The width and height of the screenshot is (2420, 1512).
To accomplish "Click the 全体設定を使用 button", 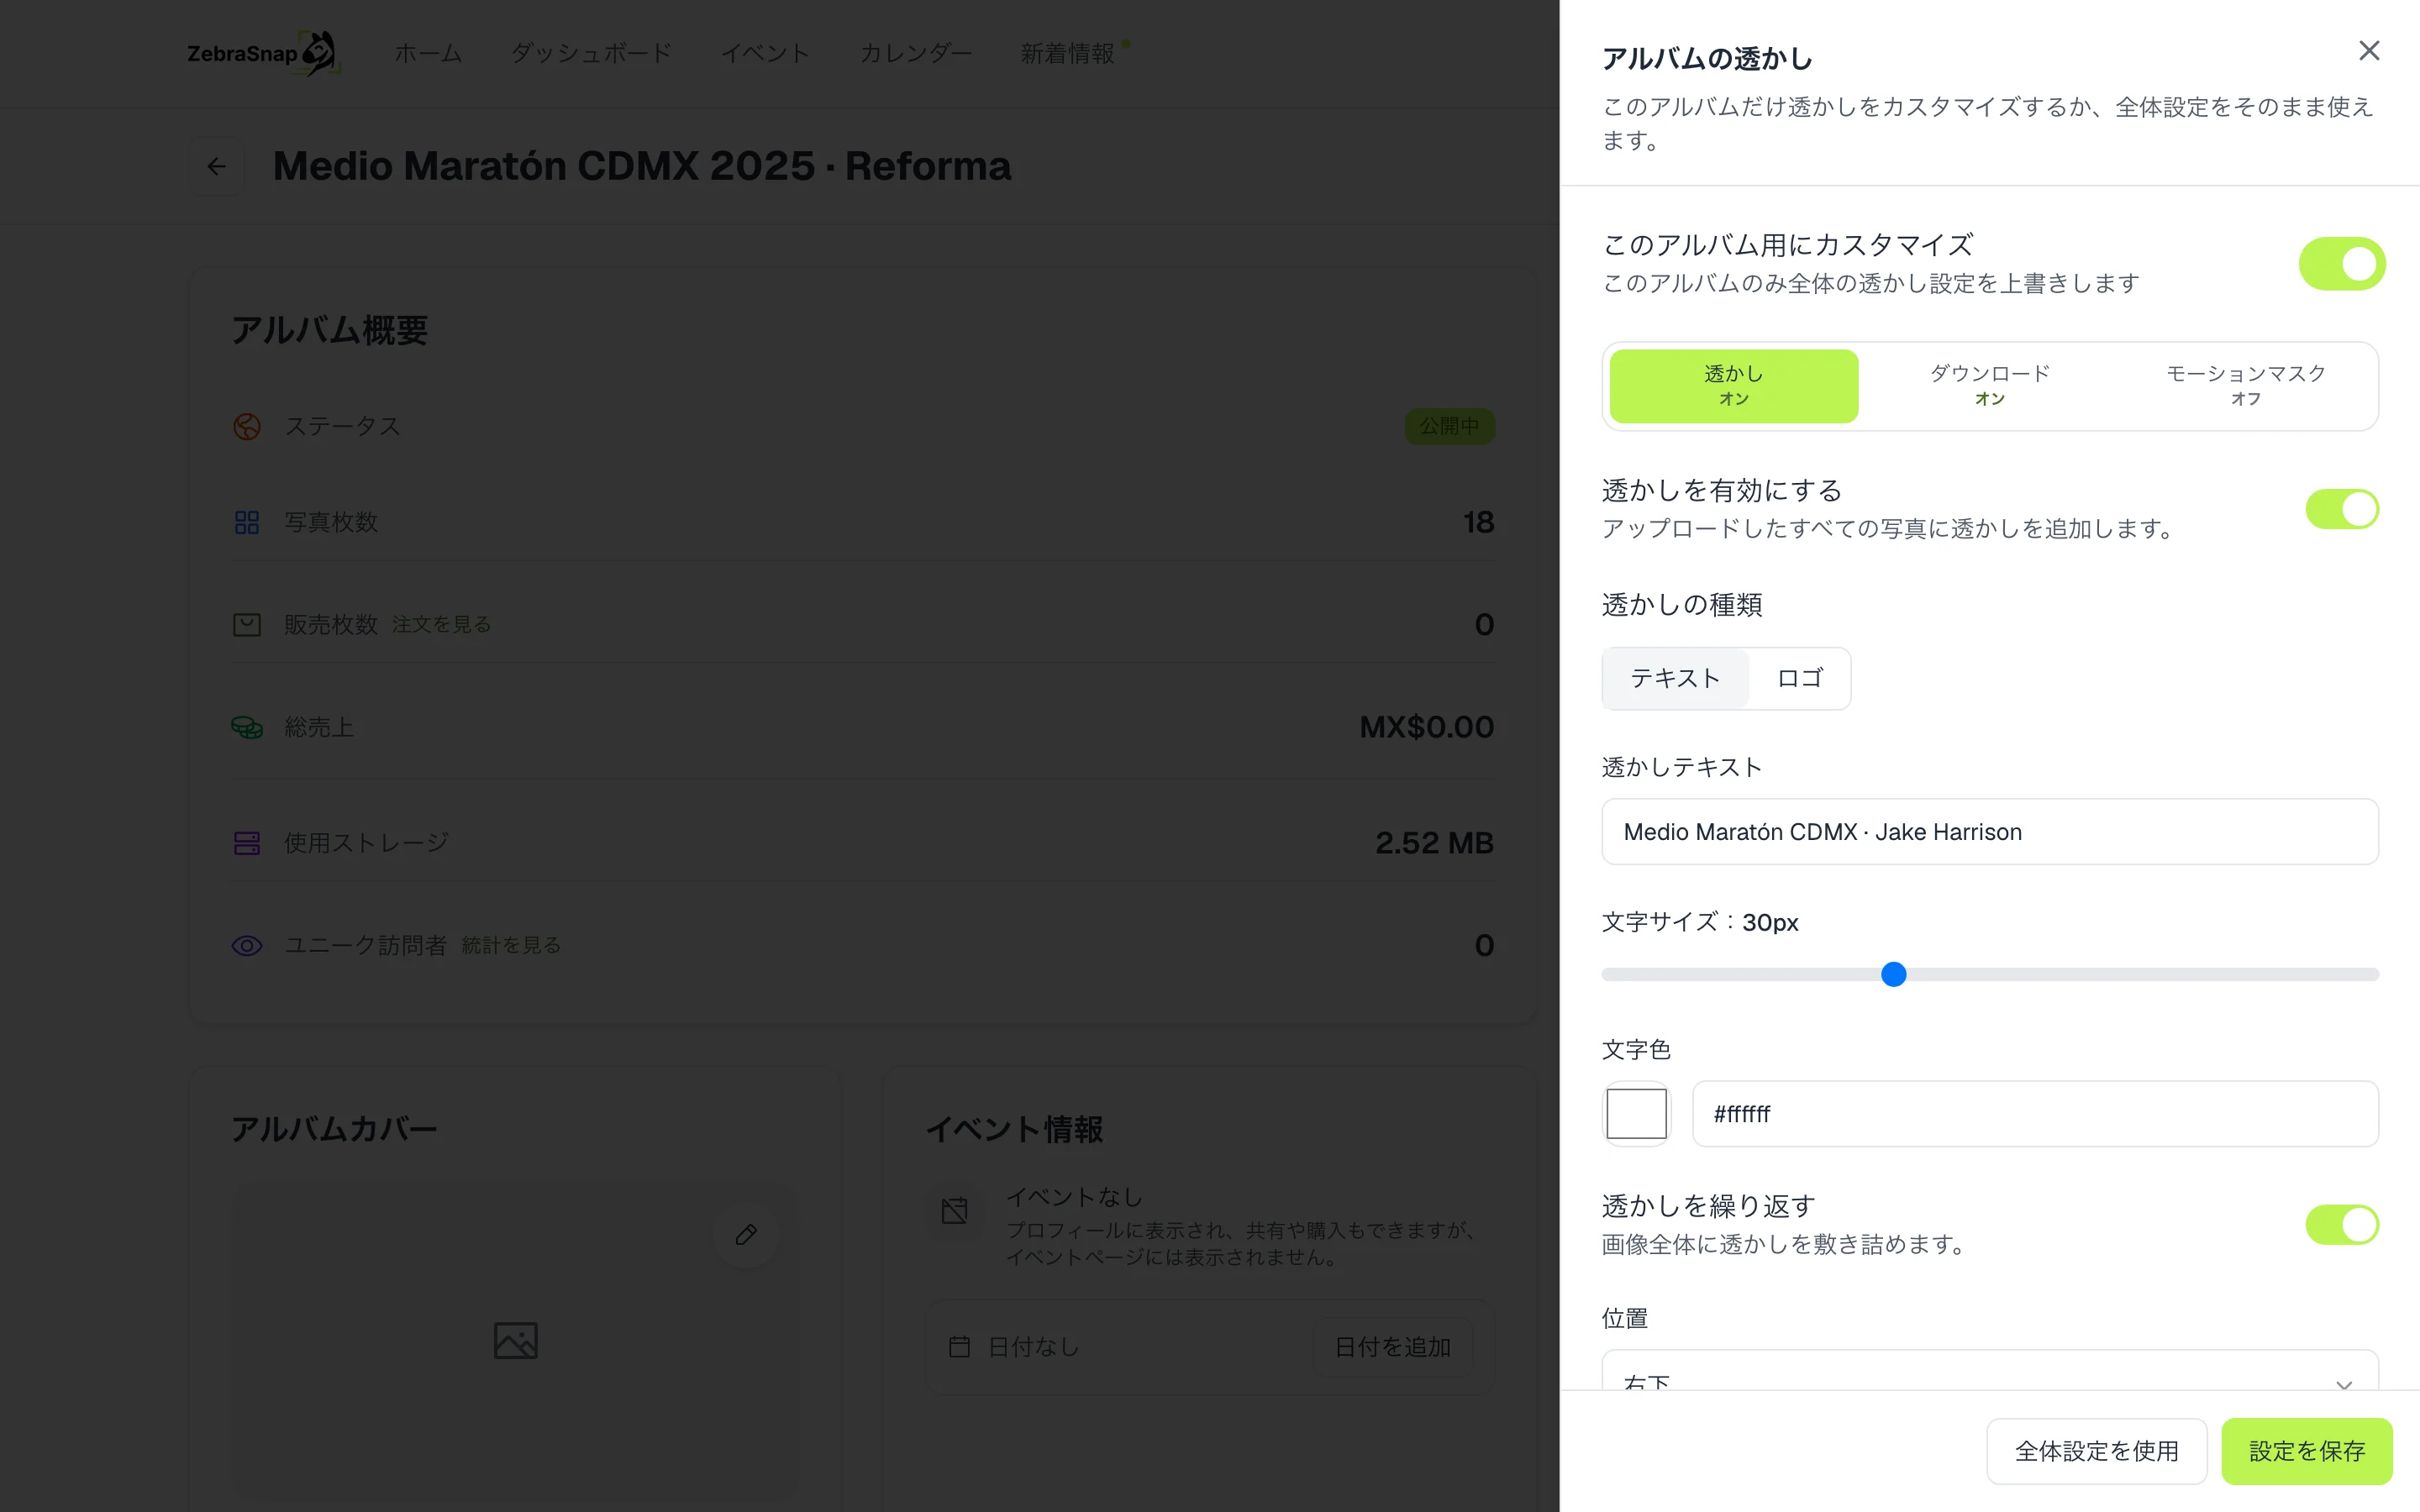I will click(2096, 1451).
